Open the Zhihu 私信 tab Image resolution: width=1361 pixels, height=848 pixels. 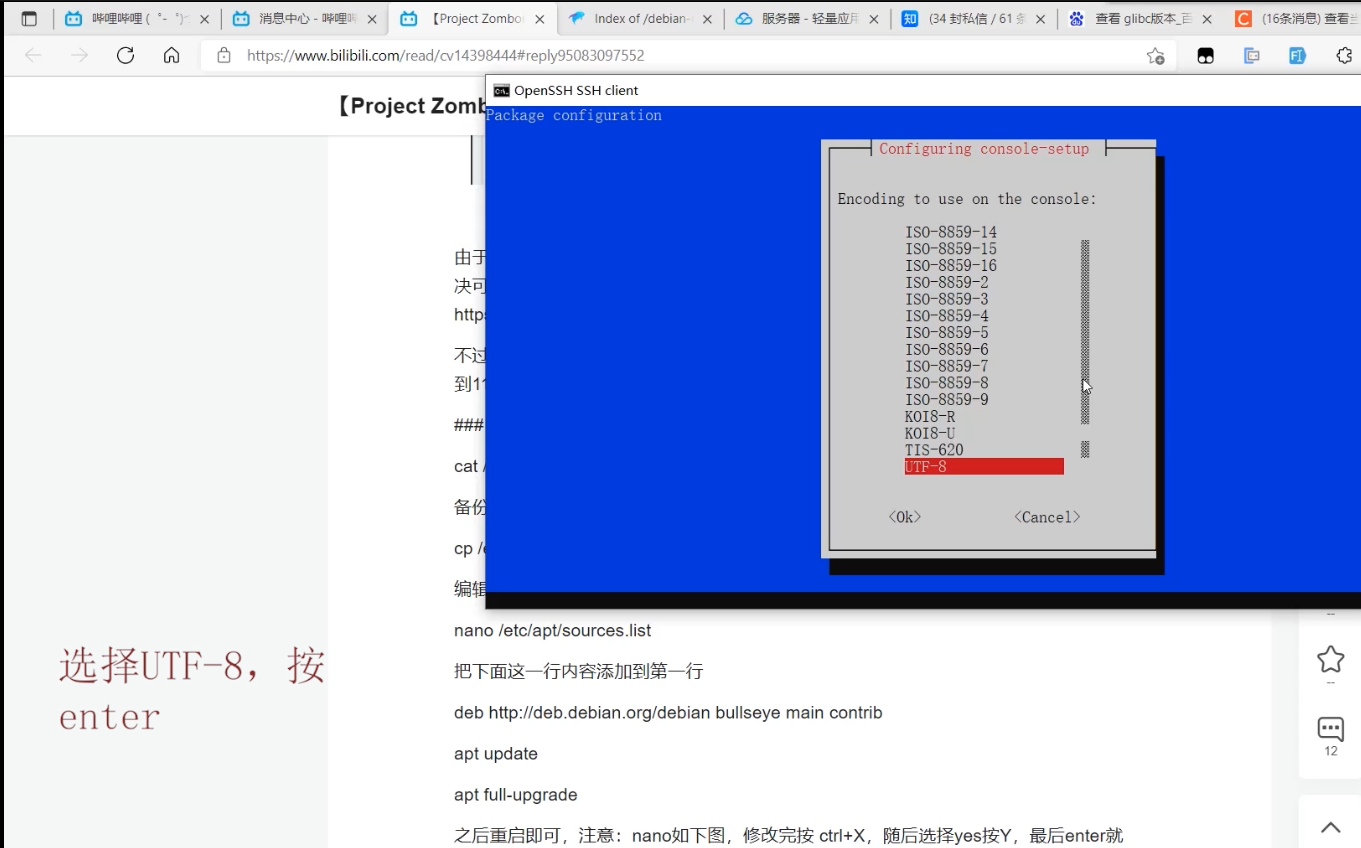point(974,18)
